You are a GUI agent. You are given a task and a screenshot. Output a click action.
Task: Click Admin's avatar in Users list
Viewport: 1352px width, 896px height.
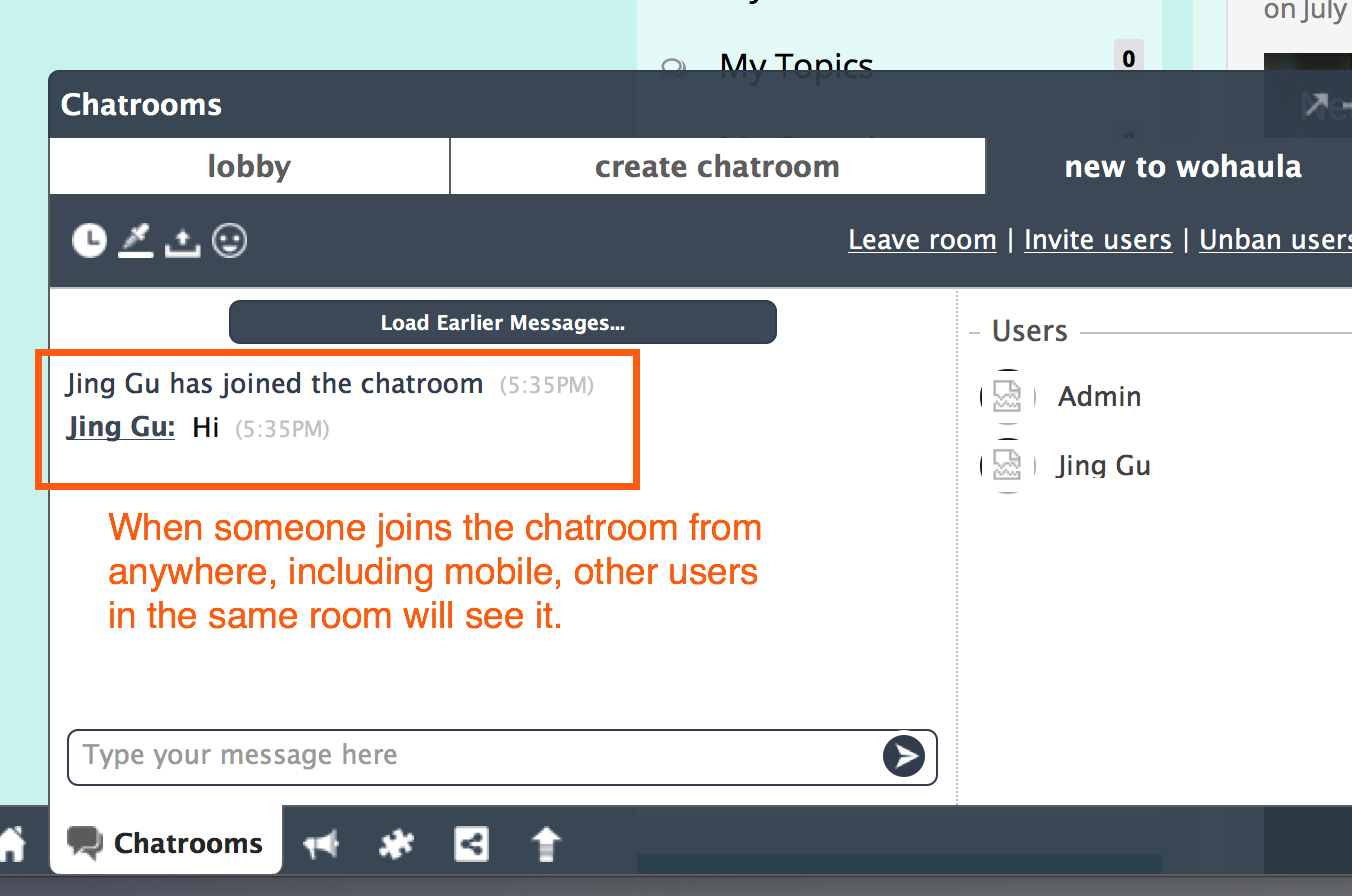(x=1007, y=398)
